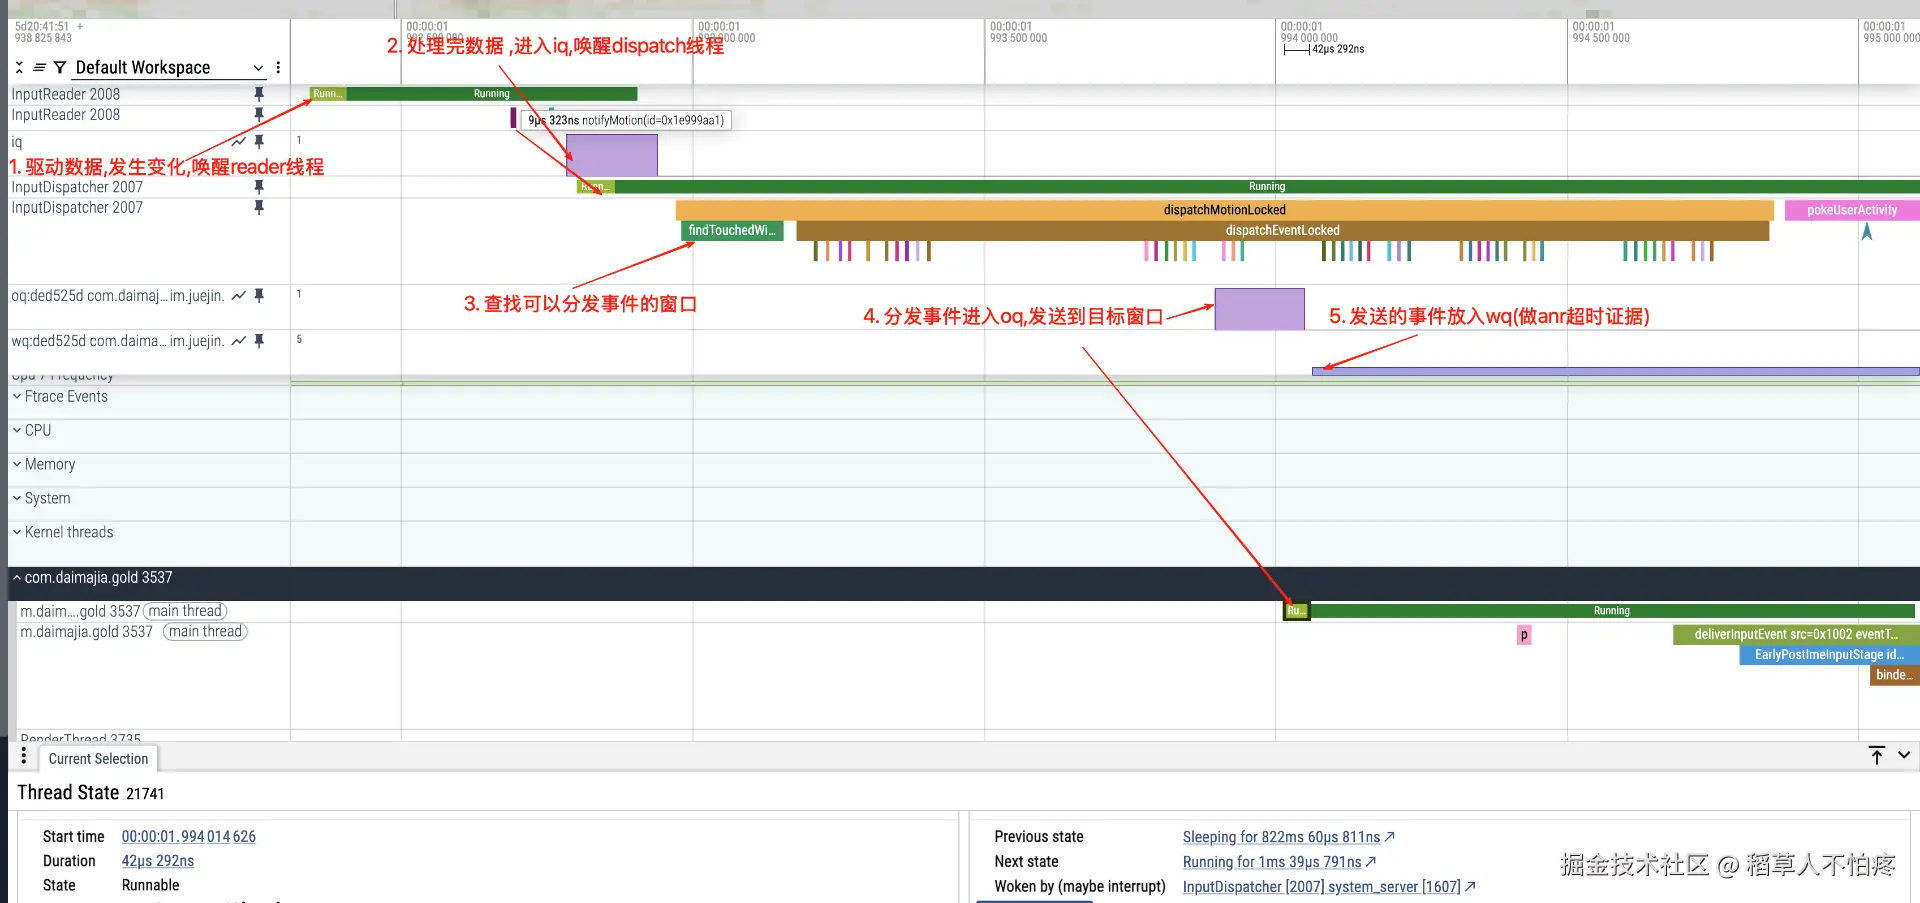The width and height of the screenshot is (1920, 903).
Task: Click the blue wakeup arrow marker near pokeUserActivity
Action: tap(1867, 232)
